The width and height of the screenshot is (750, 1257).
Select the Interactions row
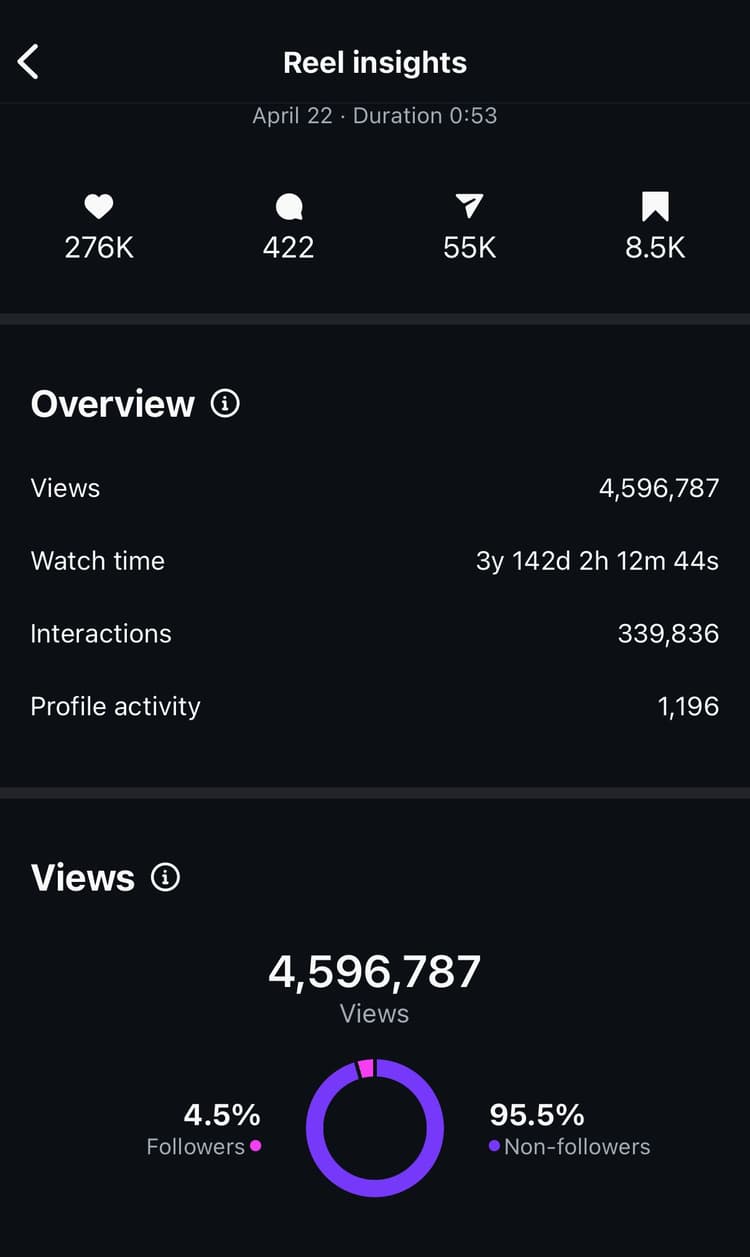click(x=374, y=634)
